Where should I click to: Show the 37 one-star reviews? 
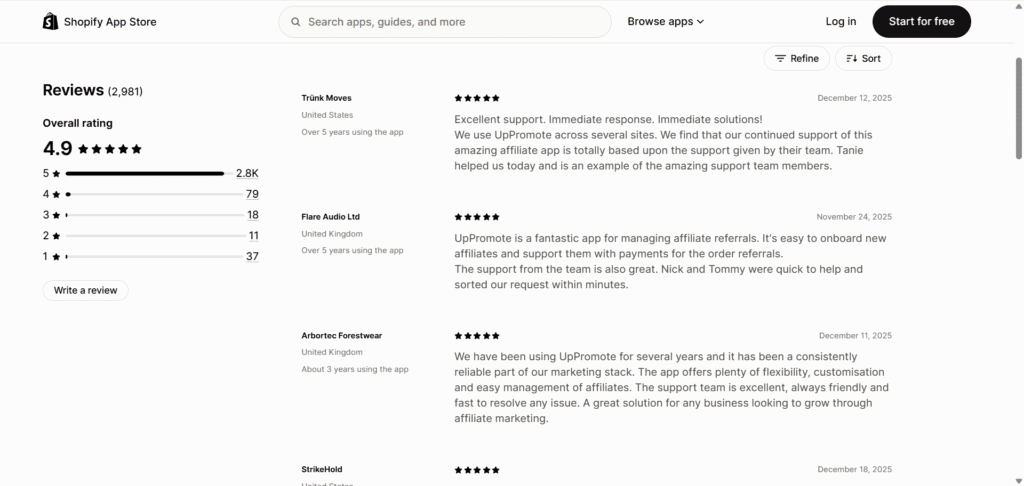point(252,256)
